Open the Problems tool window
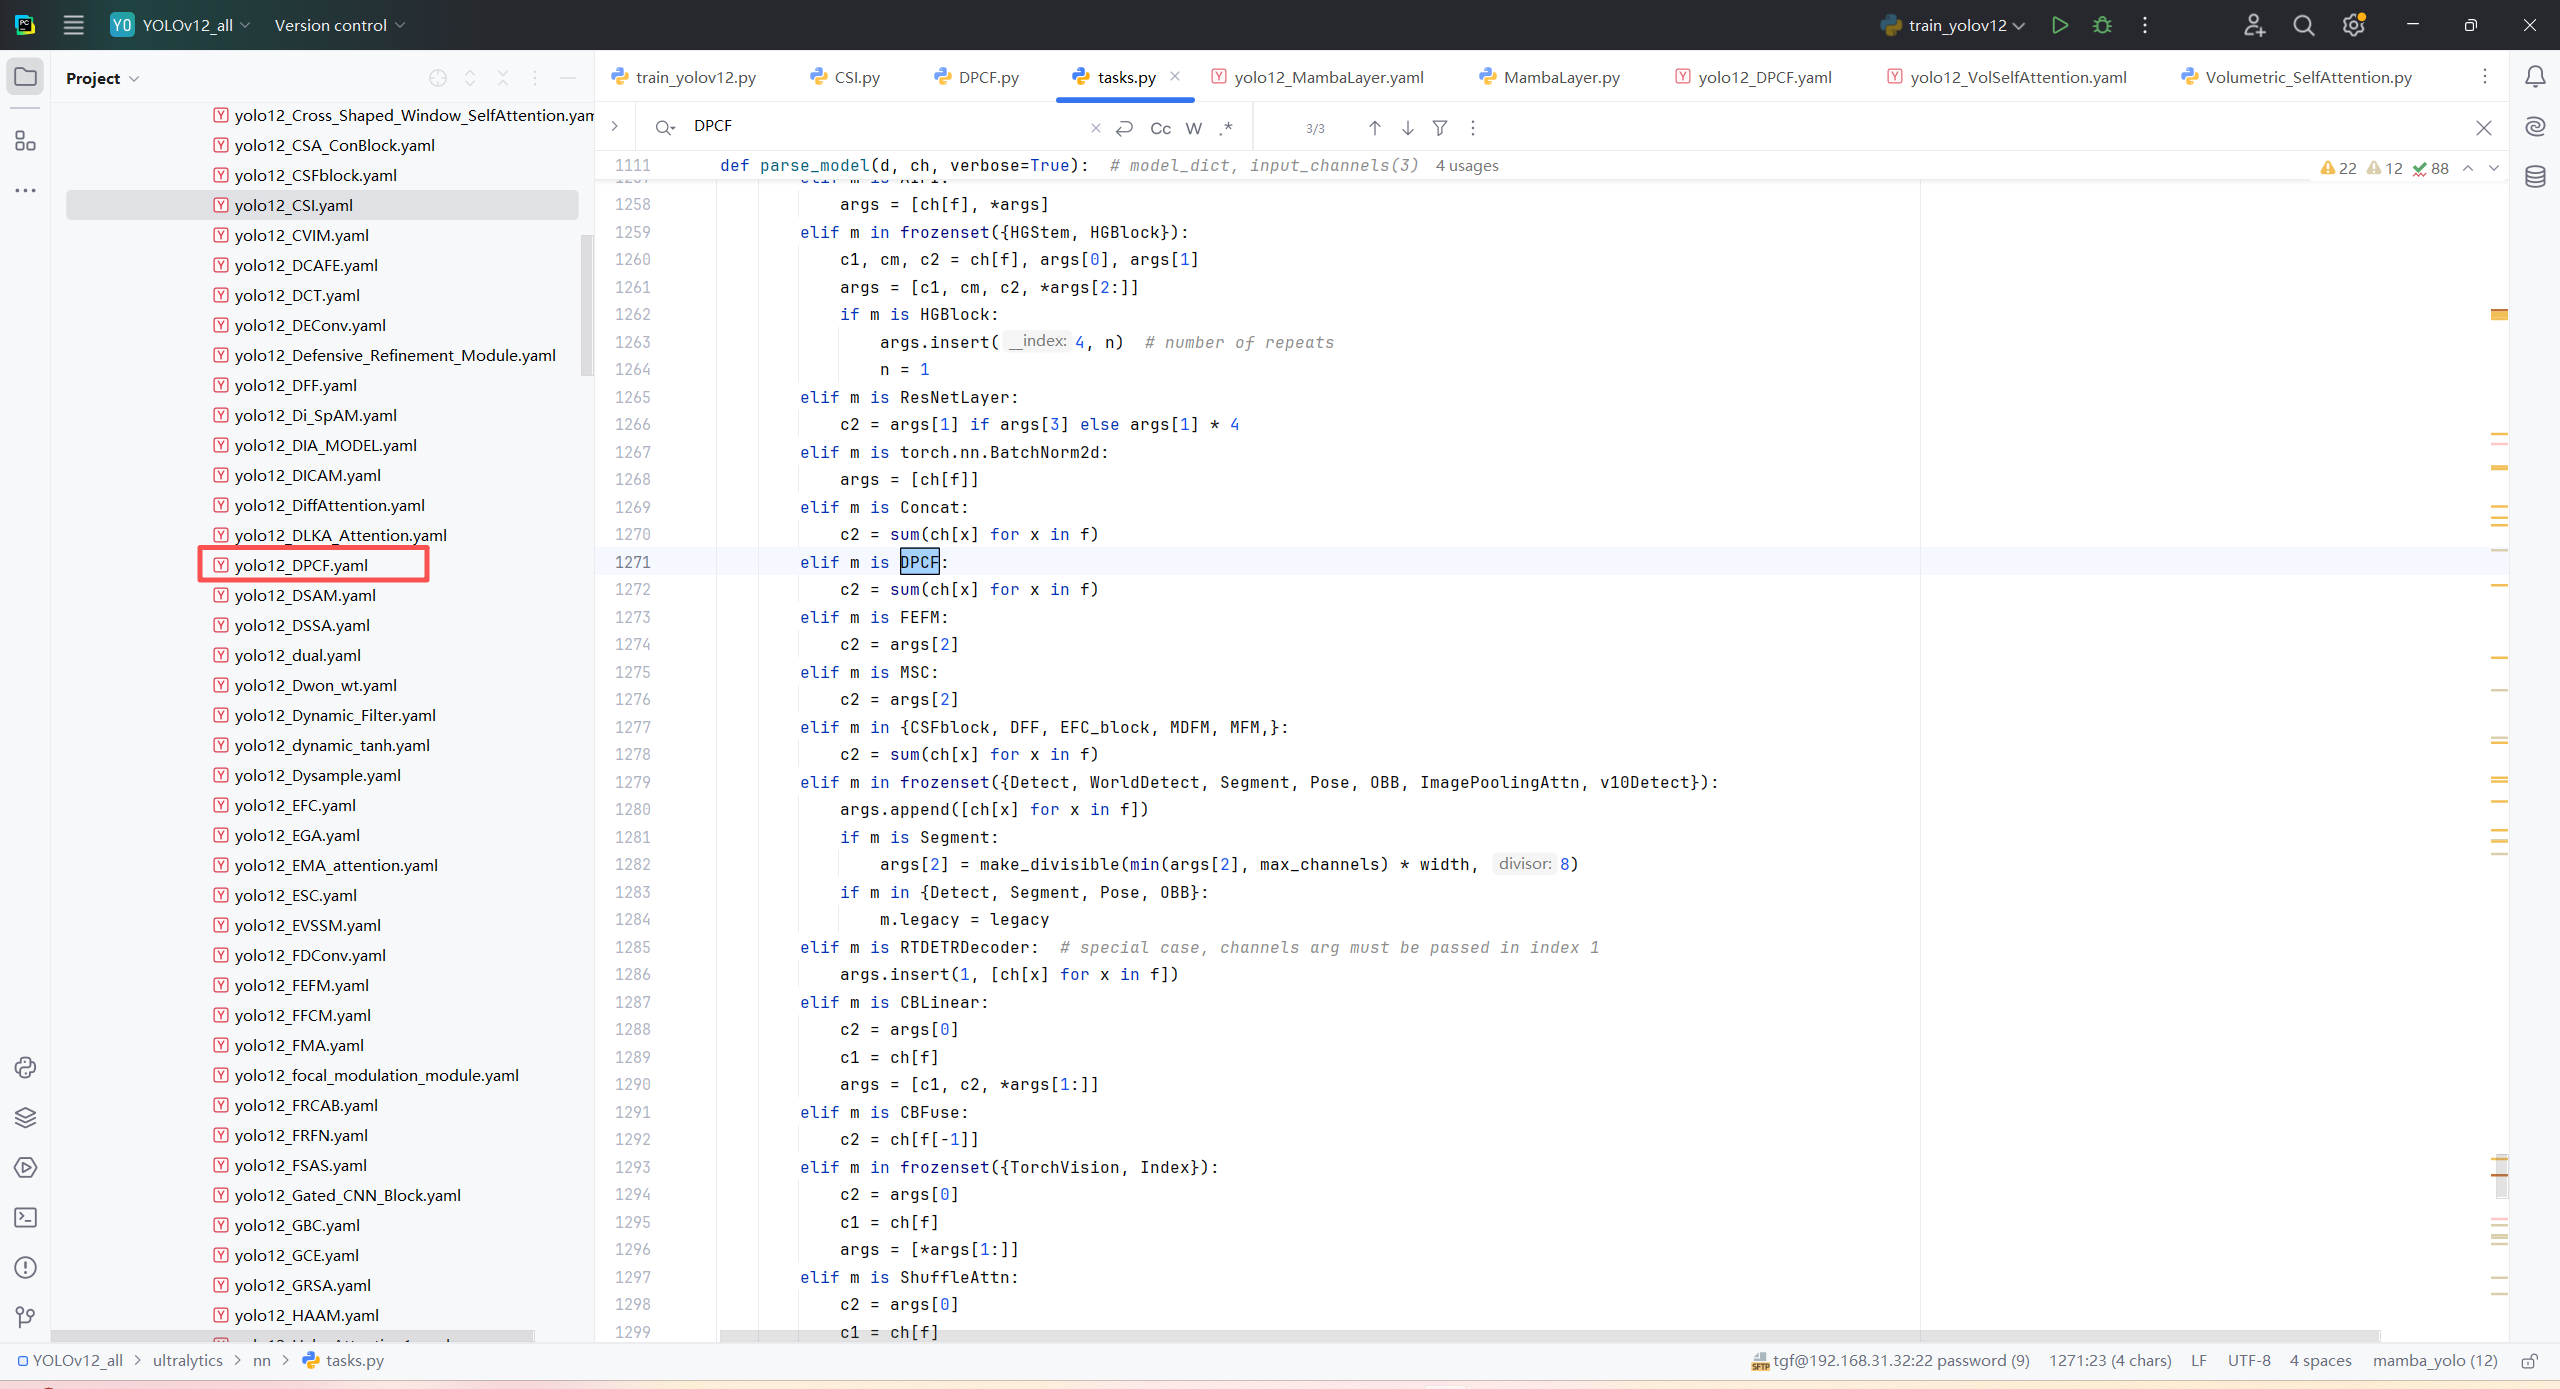 25,1267
